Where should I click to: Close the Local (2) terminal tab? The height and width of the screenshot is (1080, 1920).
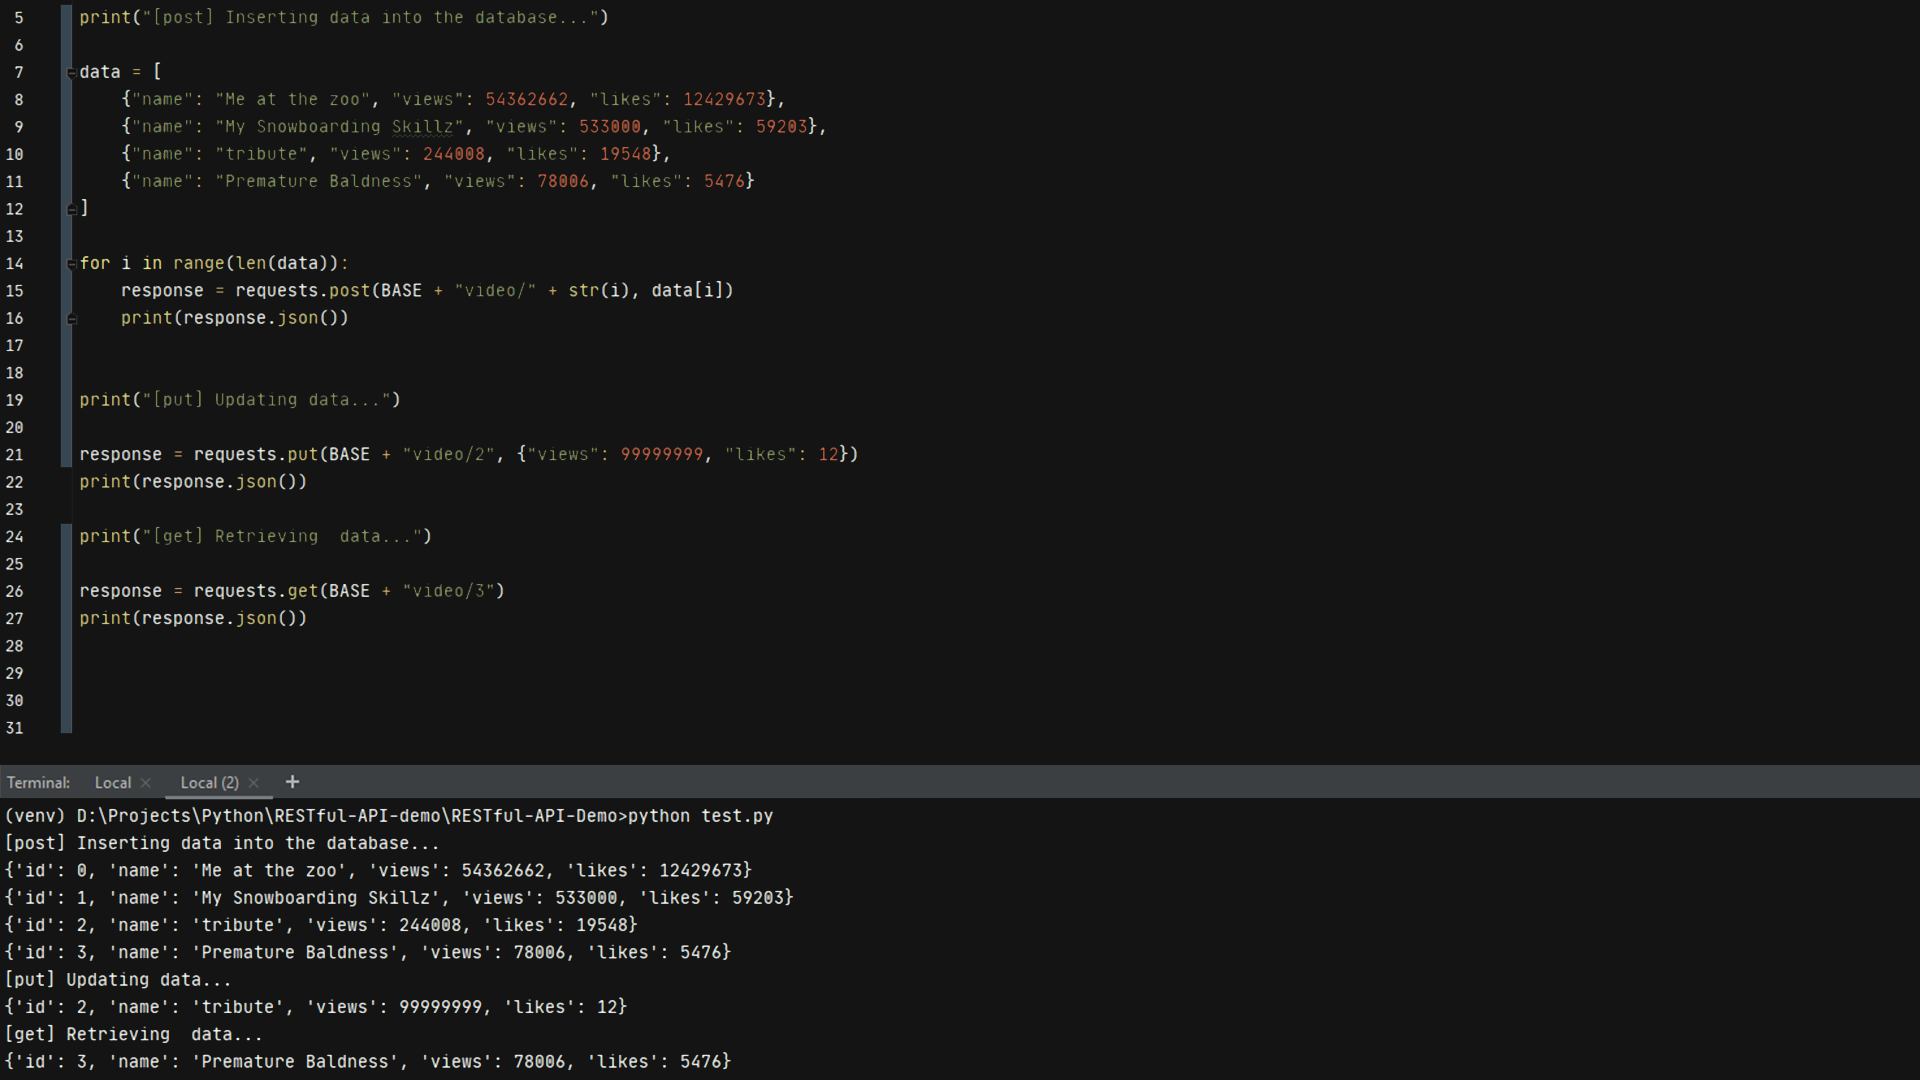pyautogui.click(x=254, y=783)
